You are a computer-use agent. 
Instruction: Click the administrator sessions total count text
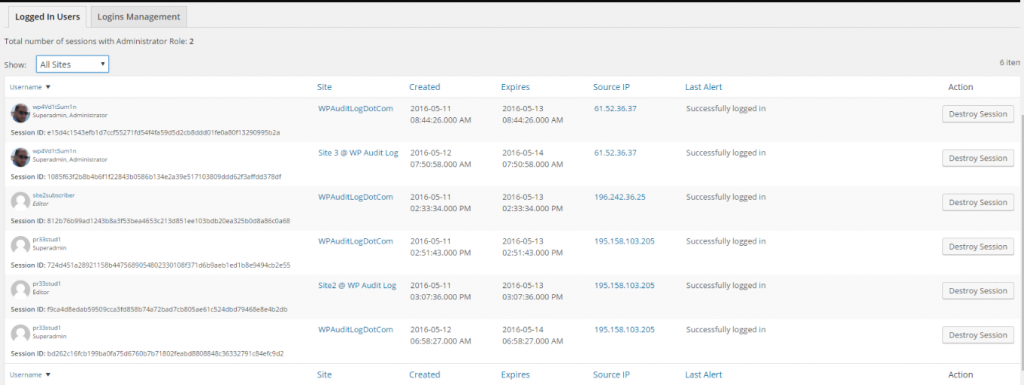click(x=99, y=41)
